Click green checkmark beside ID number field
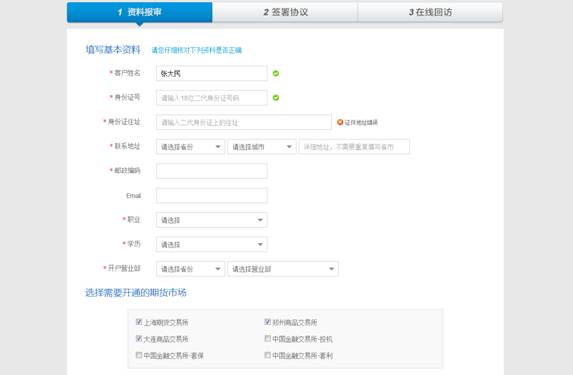 coord(276,98)
